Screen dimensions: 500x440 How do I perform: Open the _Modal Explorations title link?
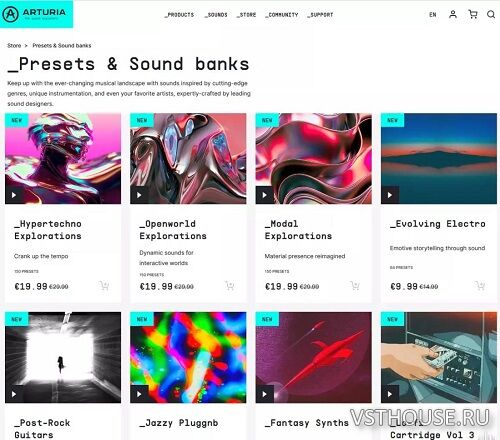pyautogui.click(x=298, y=230)
